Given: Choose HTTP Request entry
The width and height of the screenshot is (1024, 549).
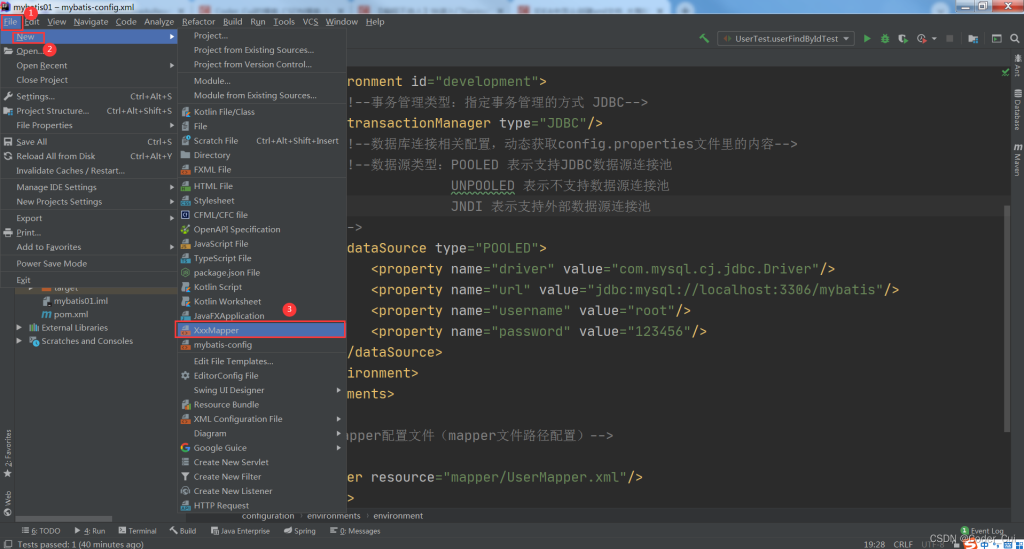Looking at the screenshot, I should [261, 505].
